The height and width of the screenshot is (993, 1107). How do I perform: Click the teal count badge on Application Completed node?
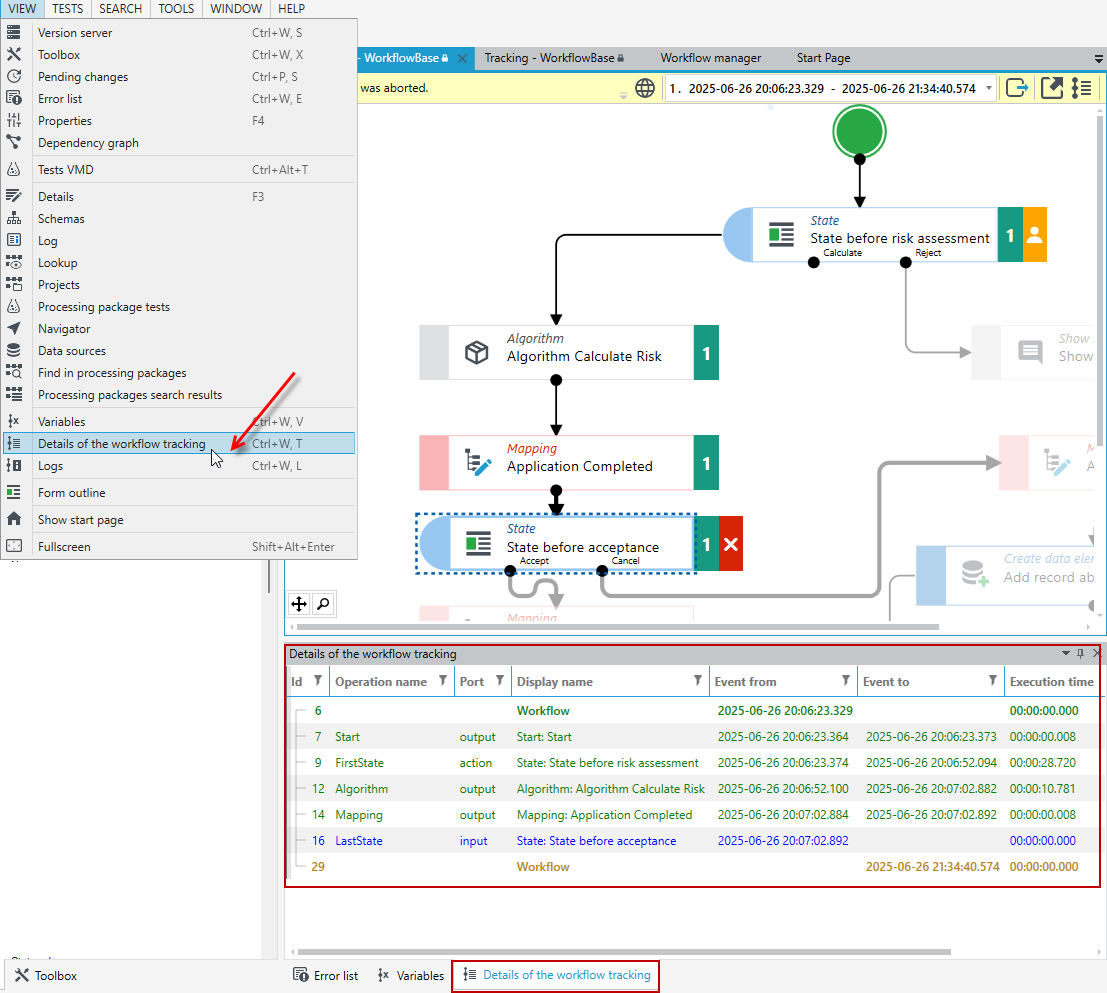706,463
